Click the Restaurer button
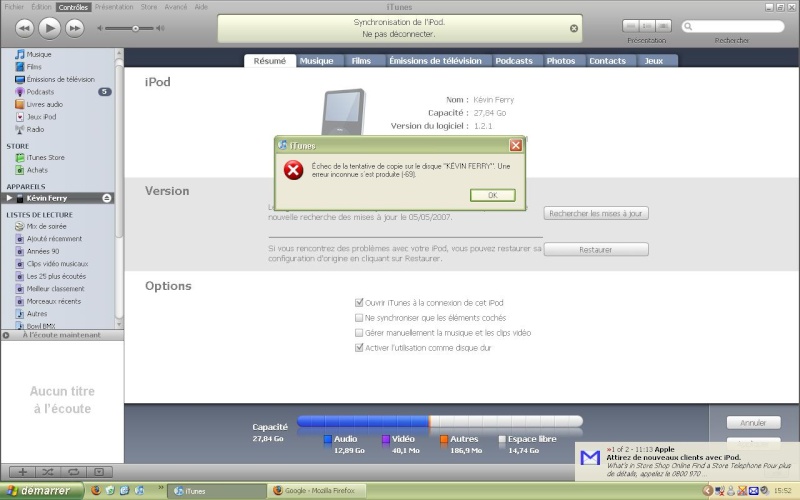800x500 pixels. [x=596, y=249]
